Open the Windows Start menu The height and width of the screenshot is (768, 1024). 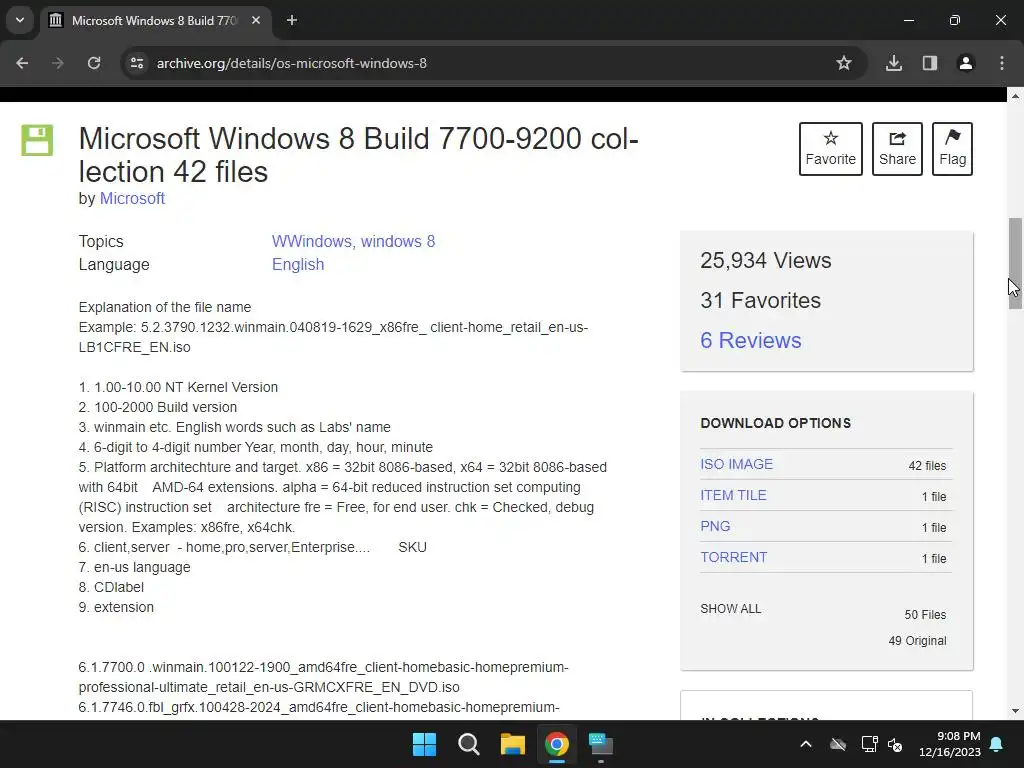(x=424, y=744)
